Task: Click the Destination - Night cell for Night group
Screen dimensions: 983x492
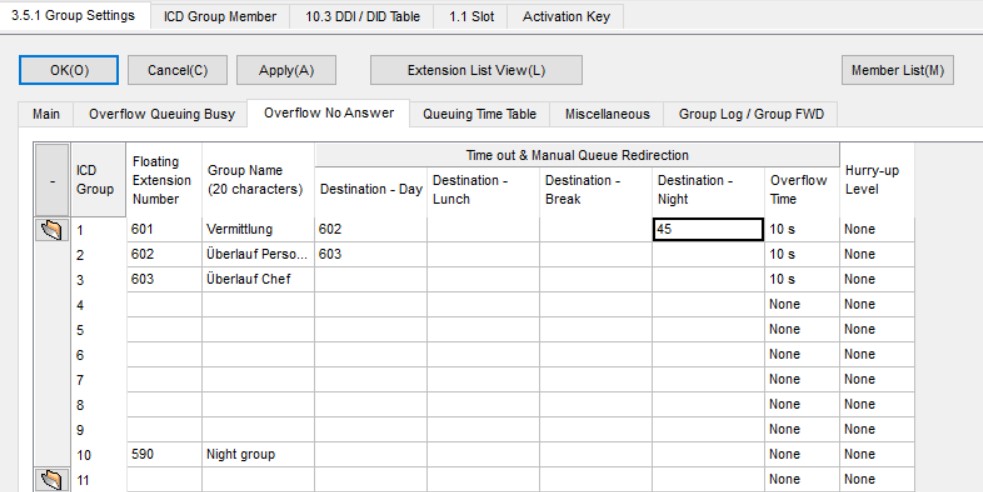Action: coord(708,454)
